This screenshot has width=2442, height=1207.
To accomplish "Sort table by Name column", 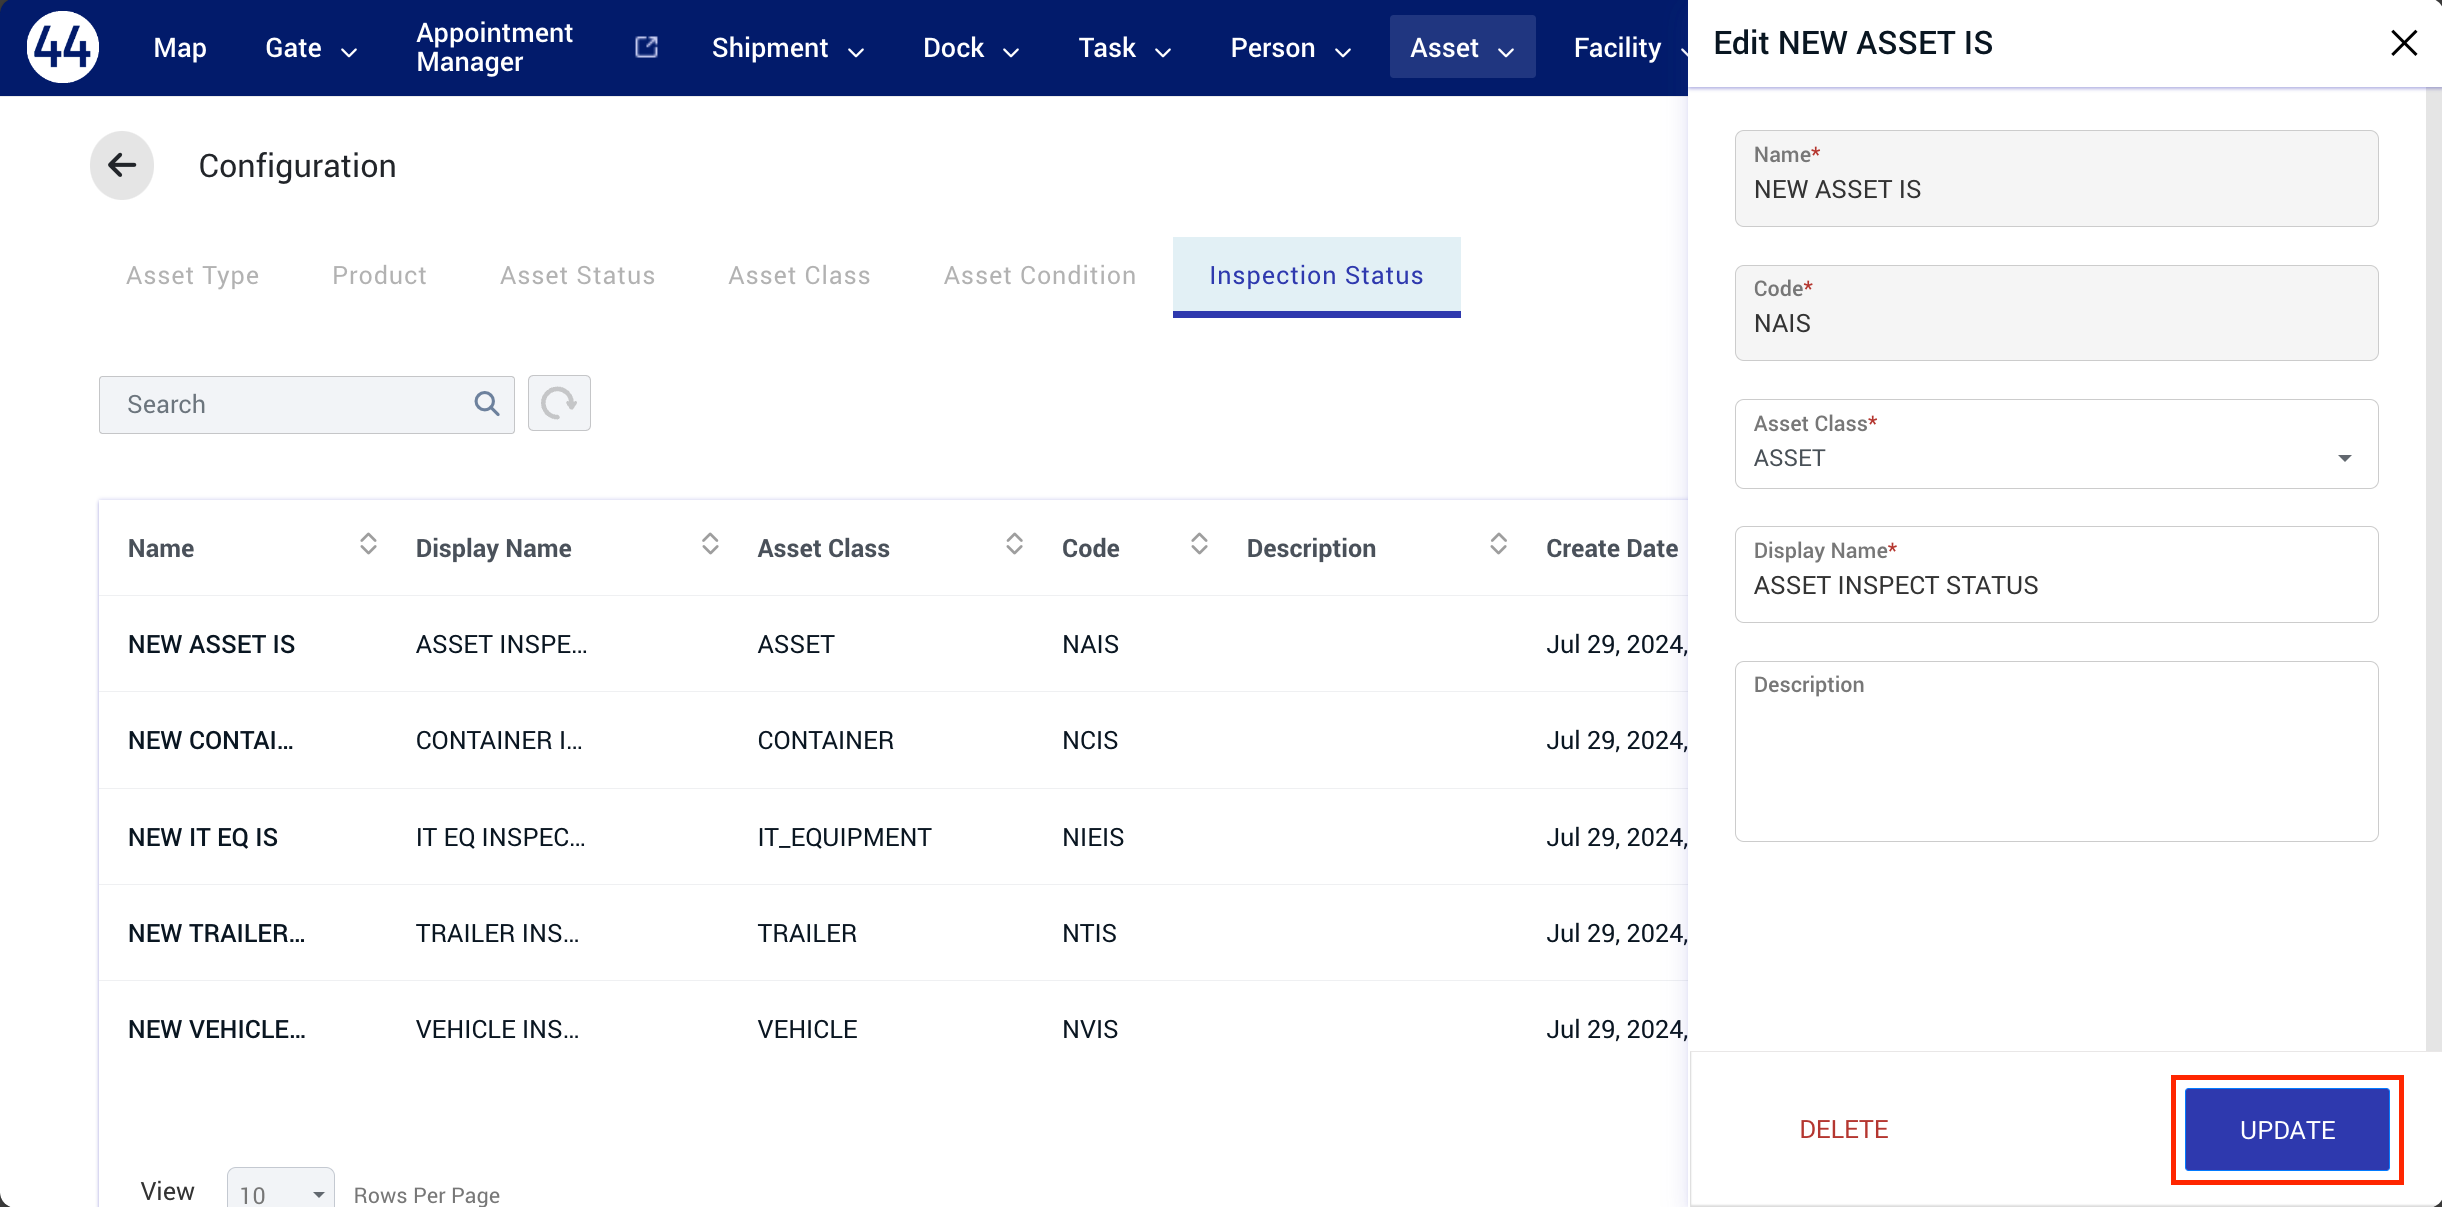I will (x=368, y=545).
